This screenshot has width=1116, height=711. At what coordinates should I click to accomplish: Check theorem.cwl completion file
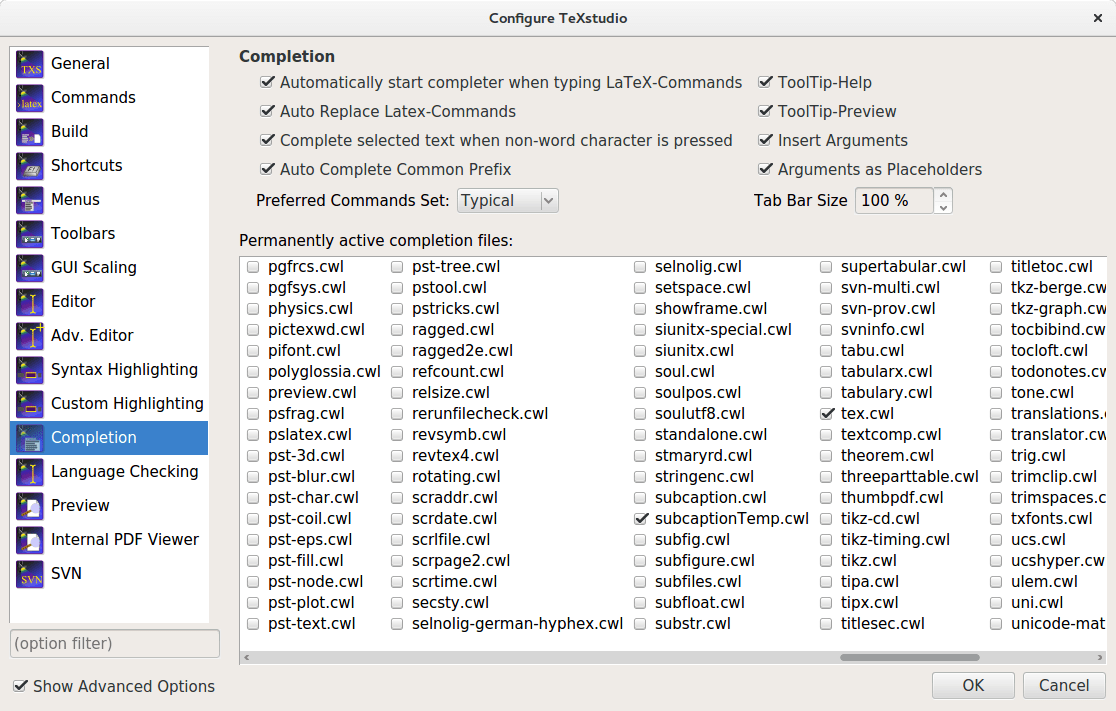[826, 455]
